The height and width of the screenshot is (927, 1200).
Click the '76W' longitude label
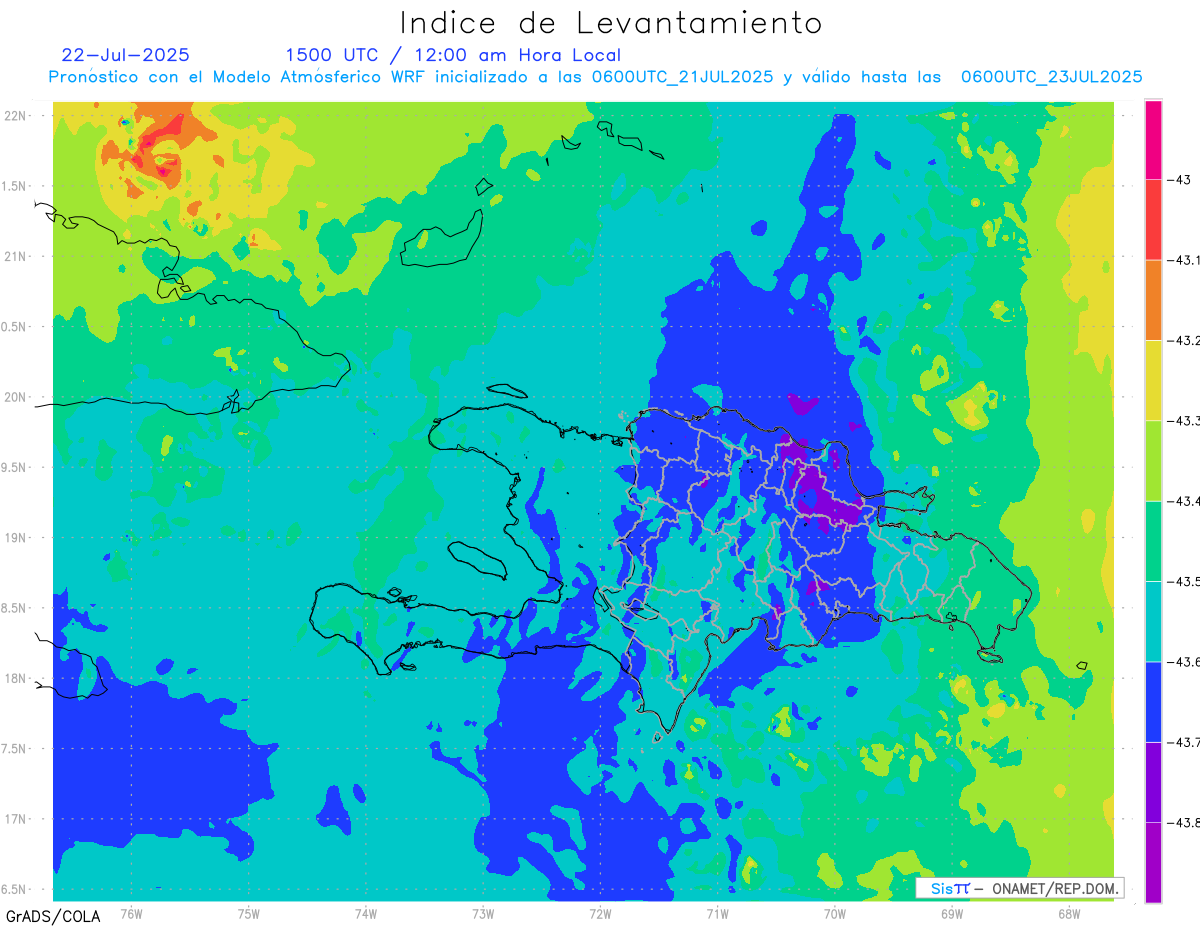(x=131, y=913)
